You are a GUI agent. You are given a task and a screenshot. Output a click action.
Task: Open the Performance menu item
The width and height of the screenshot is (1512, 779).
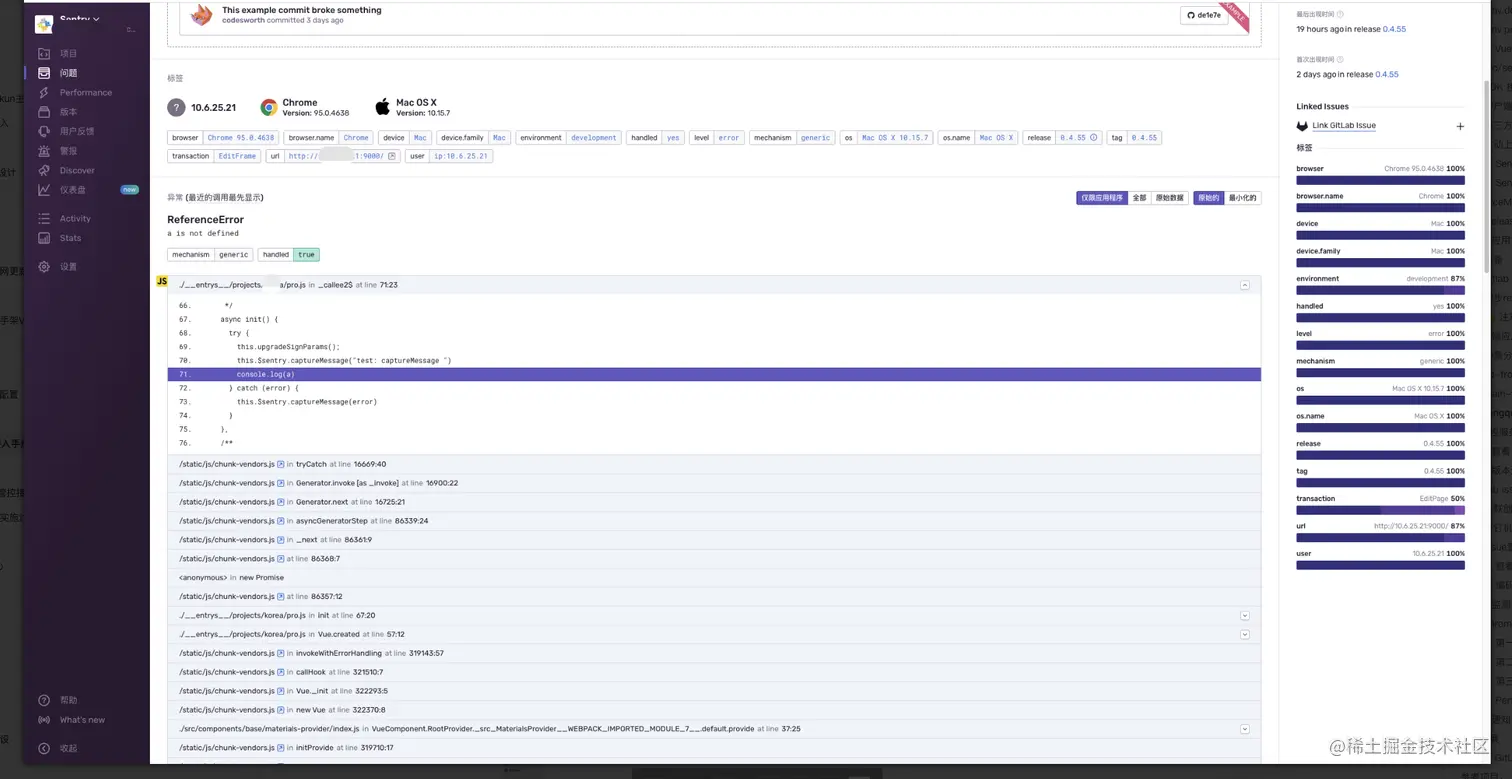click(86, 93)
